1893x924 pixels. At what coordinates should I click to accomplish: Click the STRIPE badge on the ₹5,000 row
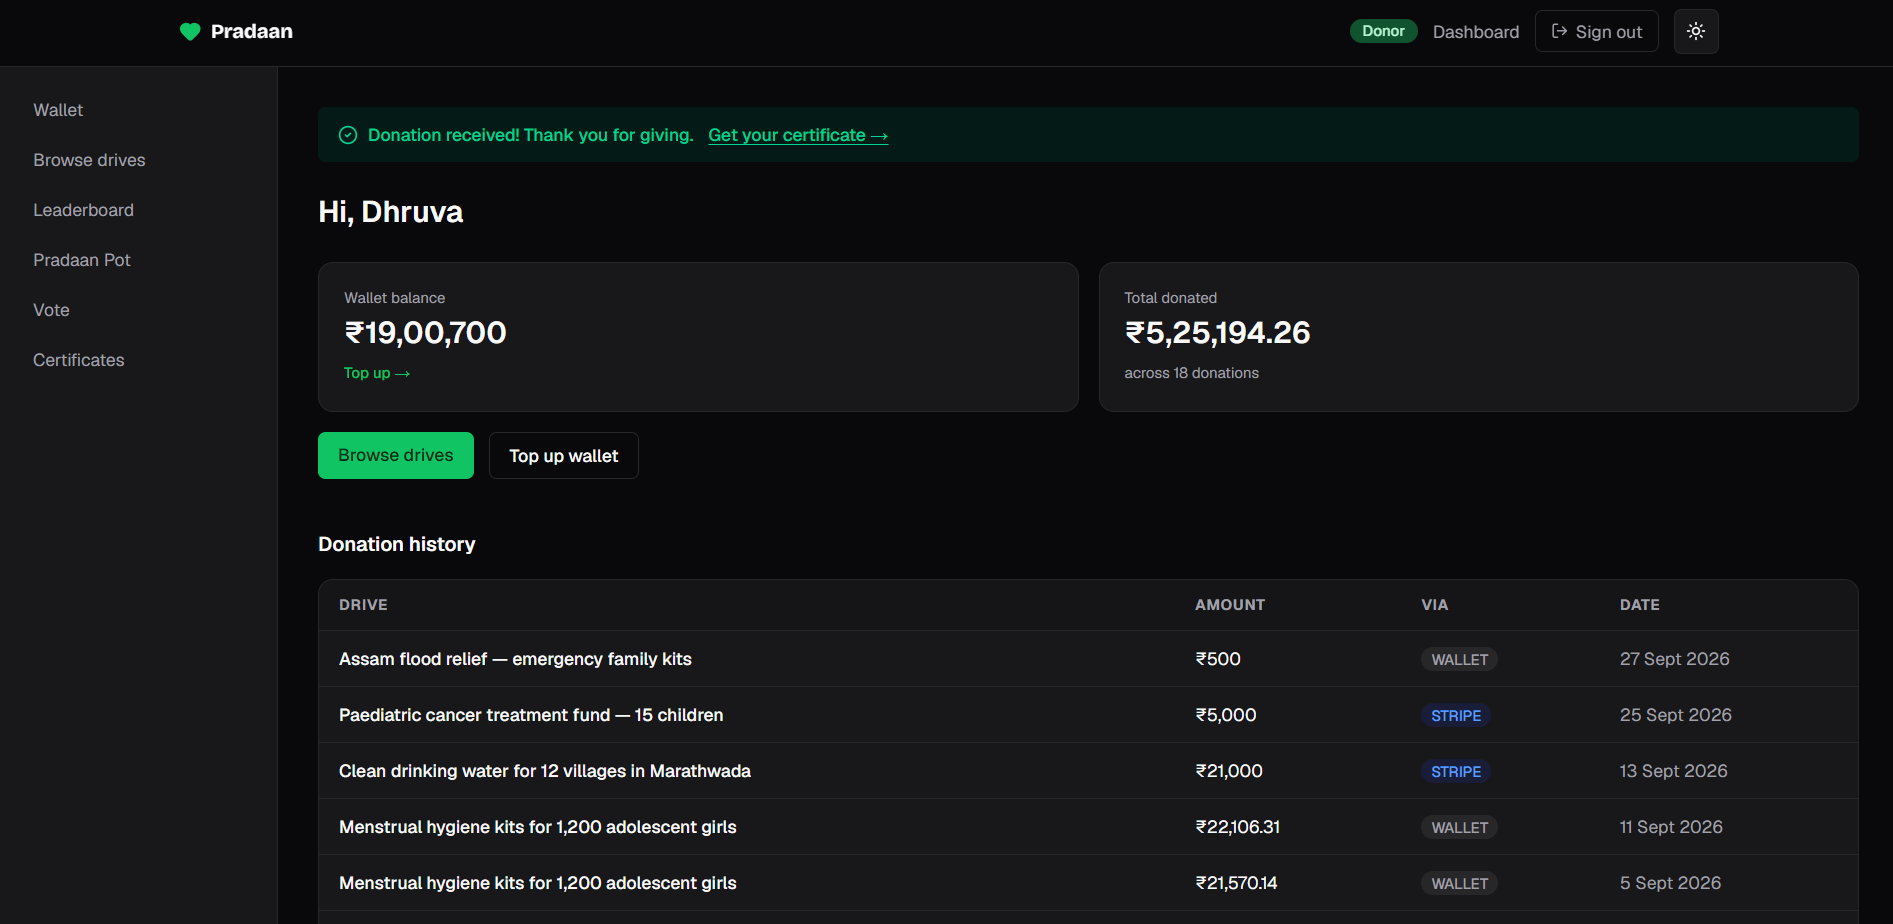1456,715
